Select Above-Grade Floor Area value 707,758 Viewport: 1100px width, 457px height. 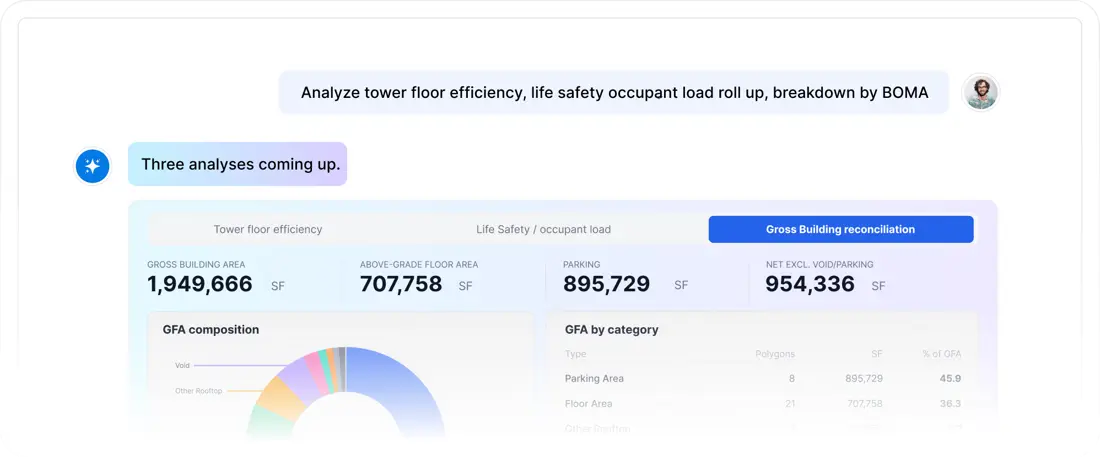pyautogui.click(x=401, y=284)
